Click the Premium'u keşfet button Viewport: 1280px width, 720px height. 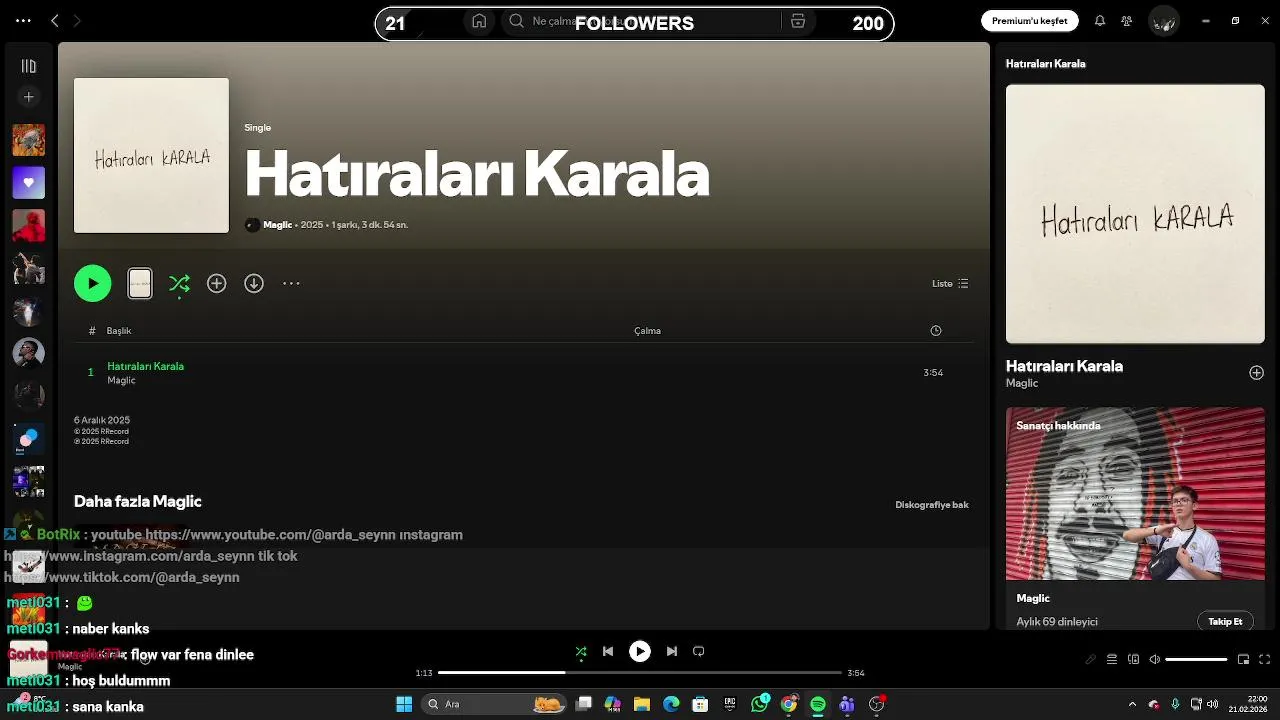click(1029, 20)
